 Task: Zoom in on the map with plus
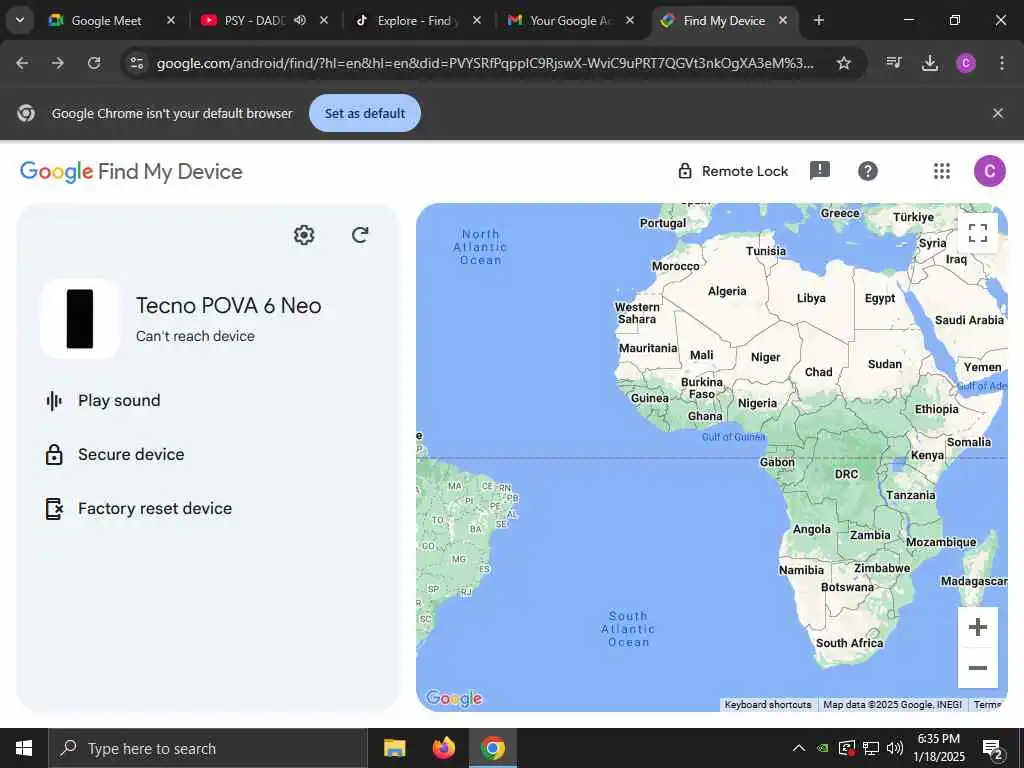978,628
